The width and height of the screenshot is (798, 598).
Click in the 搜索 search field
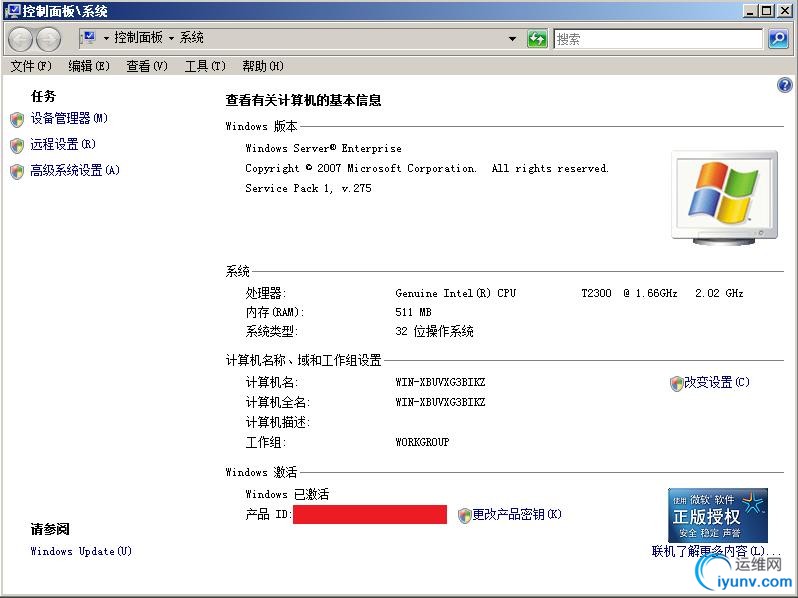658,39
